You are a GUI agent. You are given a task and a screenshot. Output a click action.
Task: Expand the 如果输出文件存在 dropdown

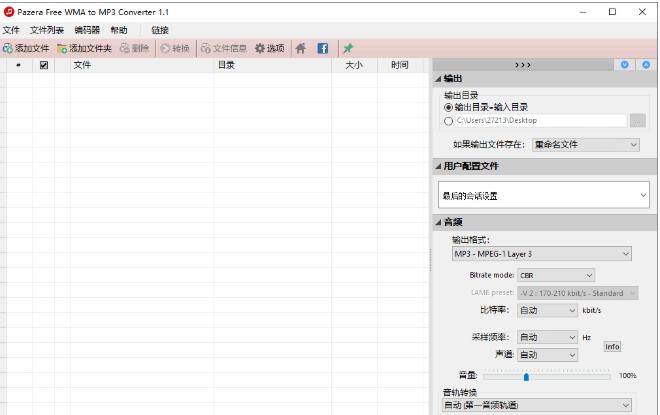[585, 145]
